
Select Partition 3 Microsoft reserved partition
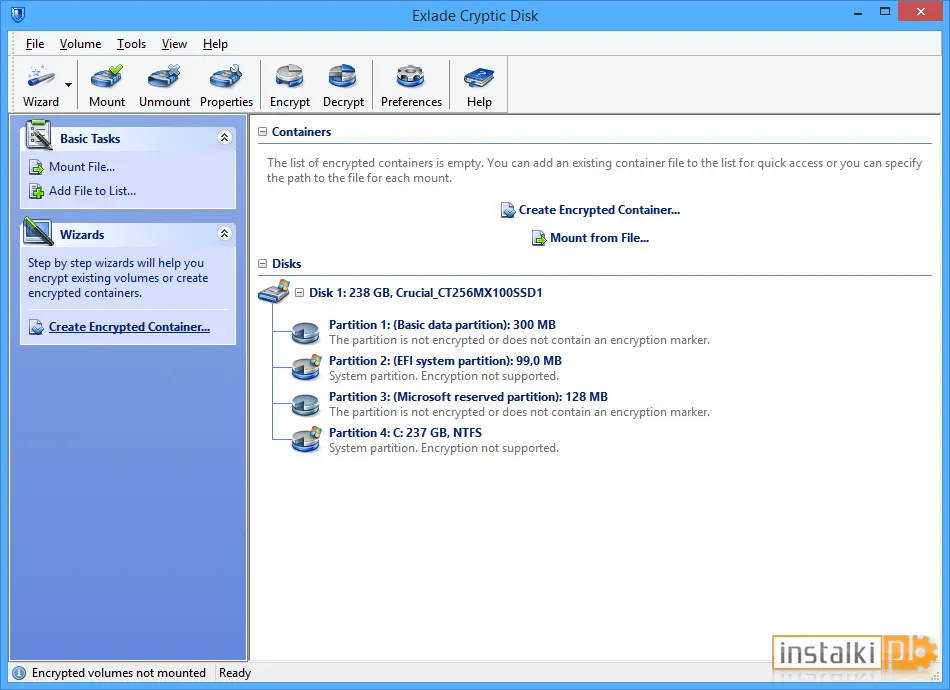pos(468,397)
